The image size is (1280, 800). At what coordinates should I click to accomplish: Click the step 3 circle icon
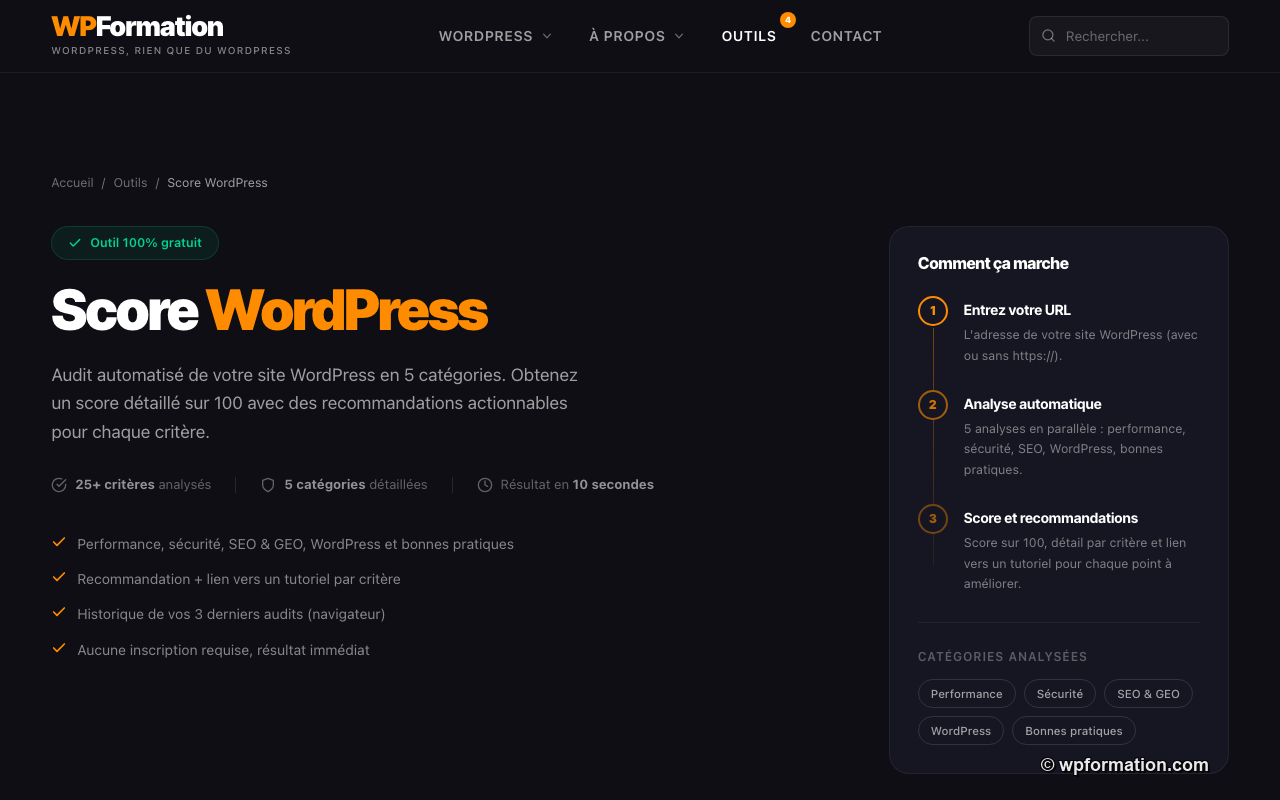(x=933, y=519)
